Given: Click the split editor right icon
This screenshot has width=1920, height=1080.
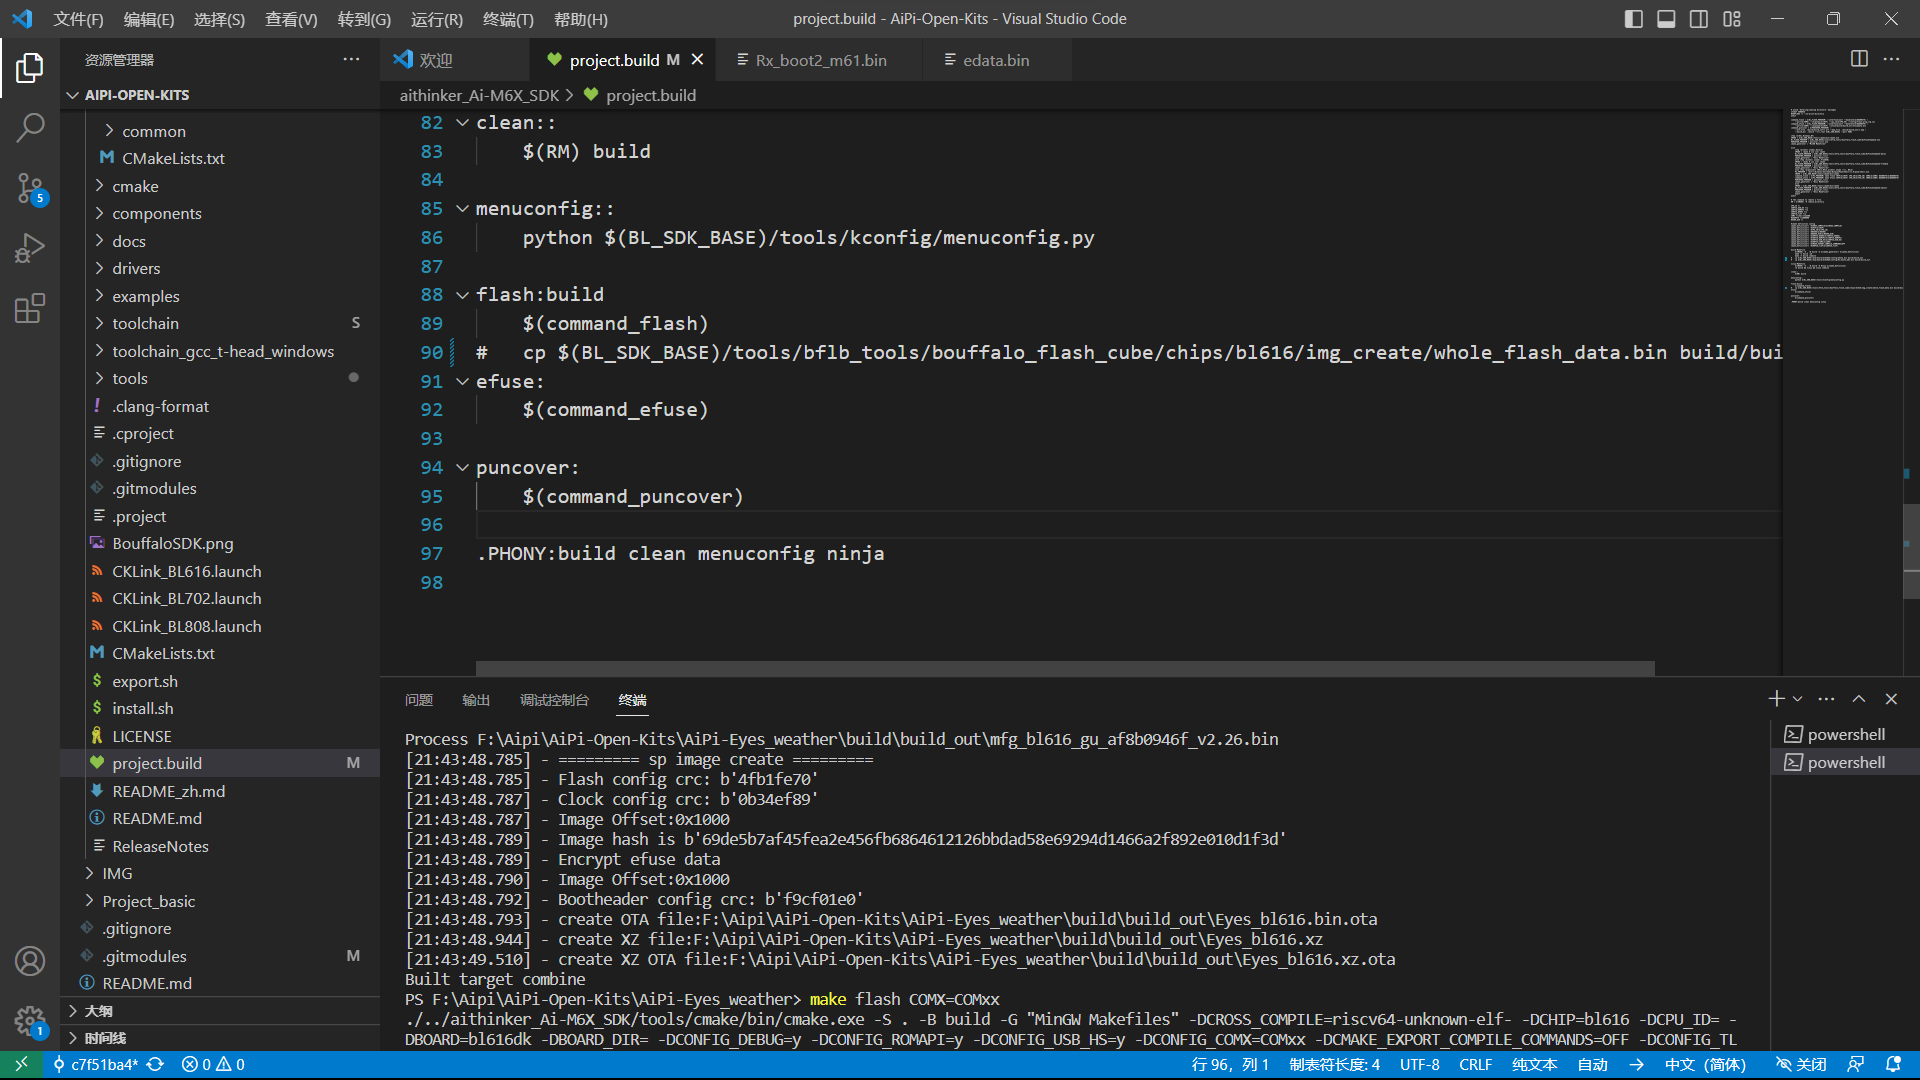Looking at the screenshot, I should click(1859, 59).
